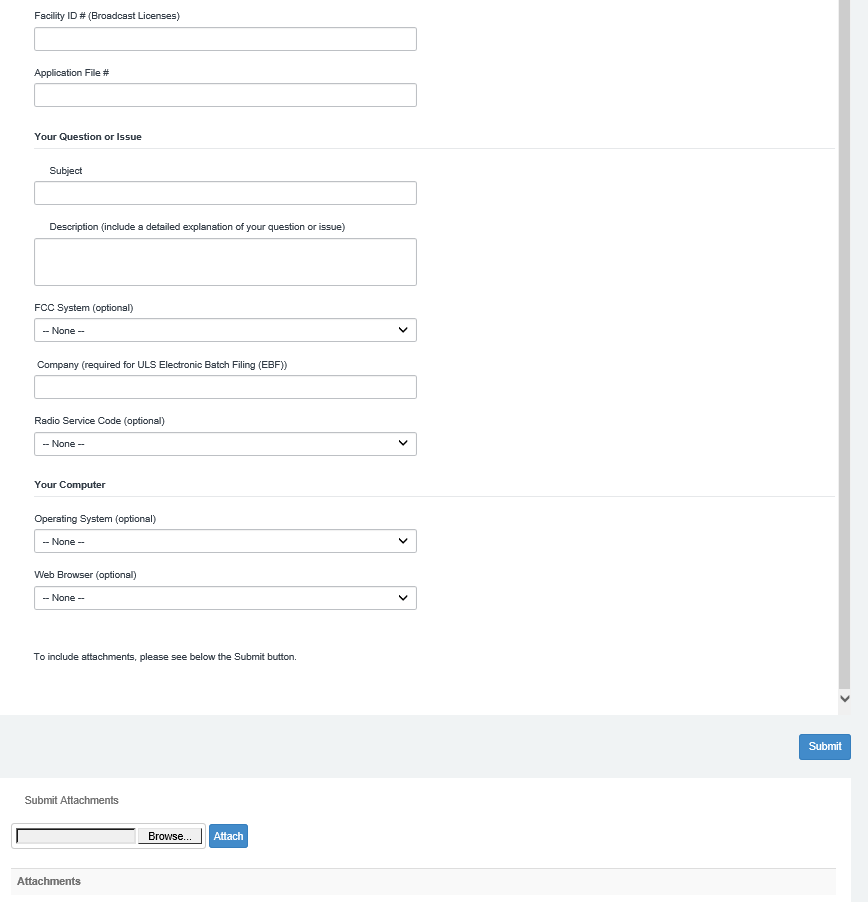Viewport: 868px width, 902px height.
Task: Click the Attachments section header
Action: click(49, 881)
